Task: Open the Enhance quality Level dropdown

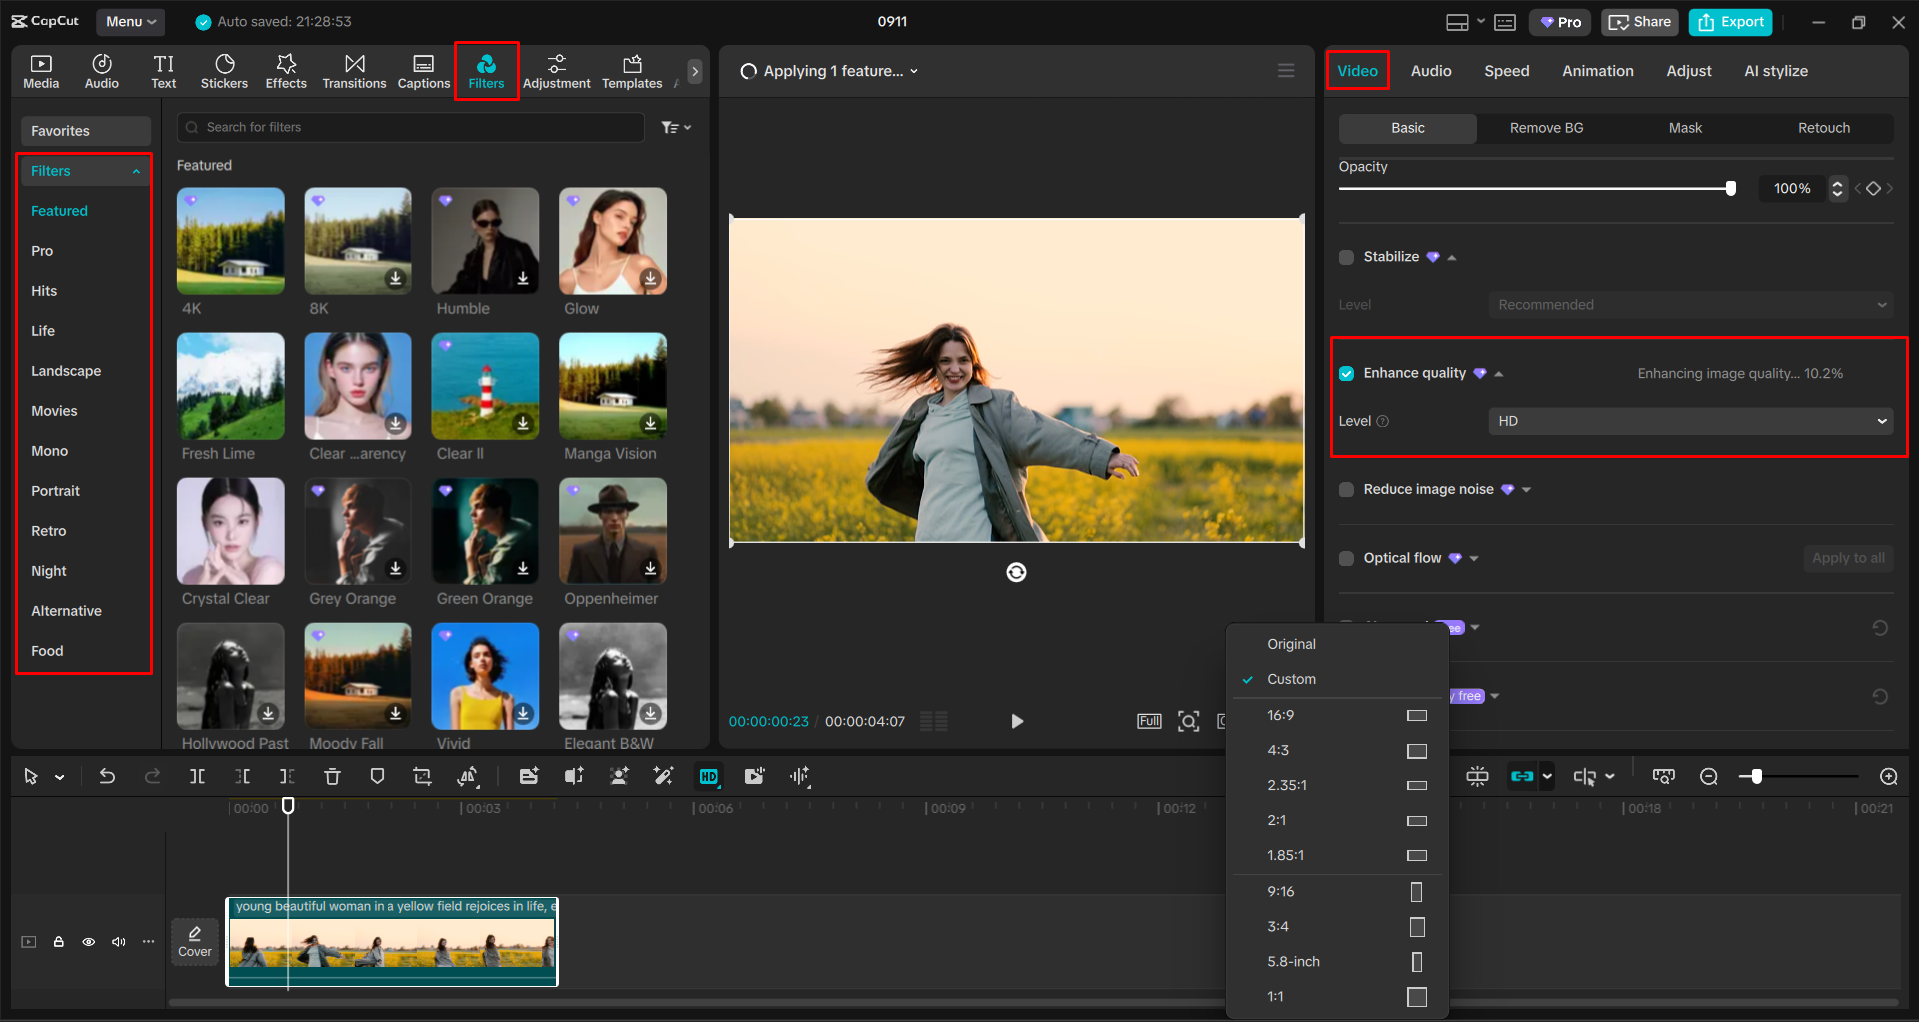Action: tap(1689, 421)
